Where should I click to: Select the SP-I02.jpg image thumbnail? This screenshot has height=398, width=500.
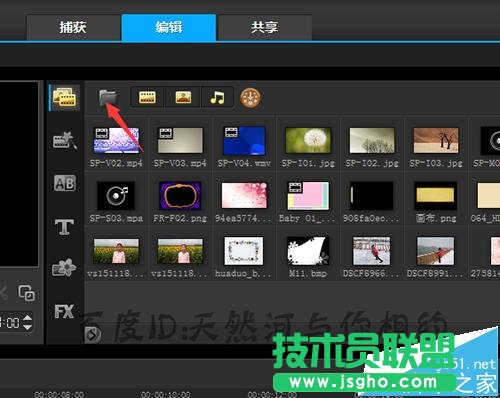tap(372, 140)
